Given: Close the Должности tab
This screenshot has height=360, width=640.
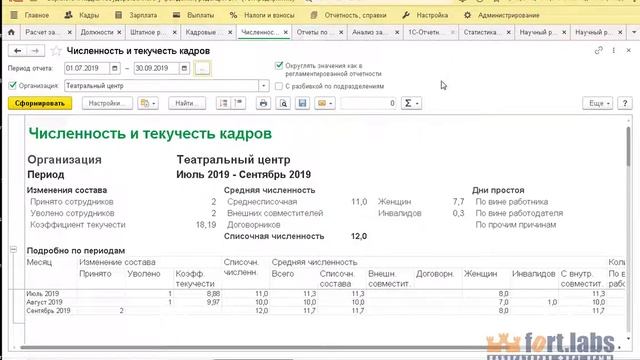Looking at the screenshot, I should (119, 32).
